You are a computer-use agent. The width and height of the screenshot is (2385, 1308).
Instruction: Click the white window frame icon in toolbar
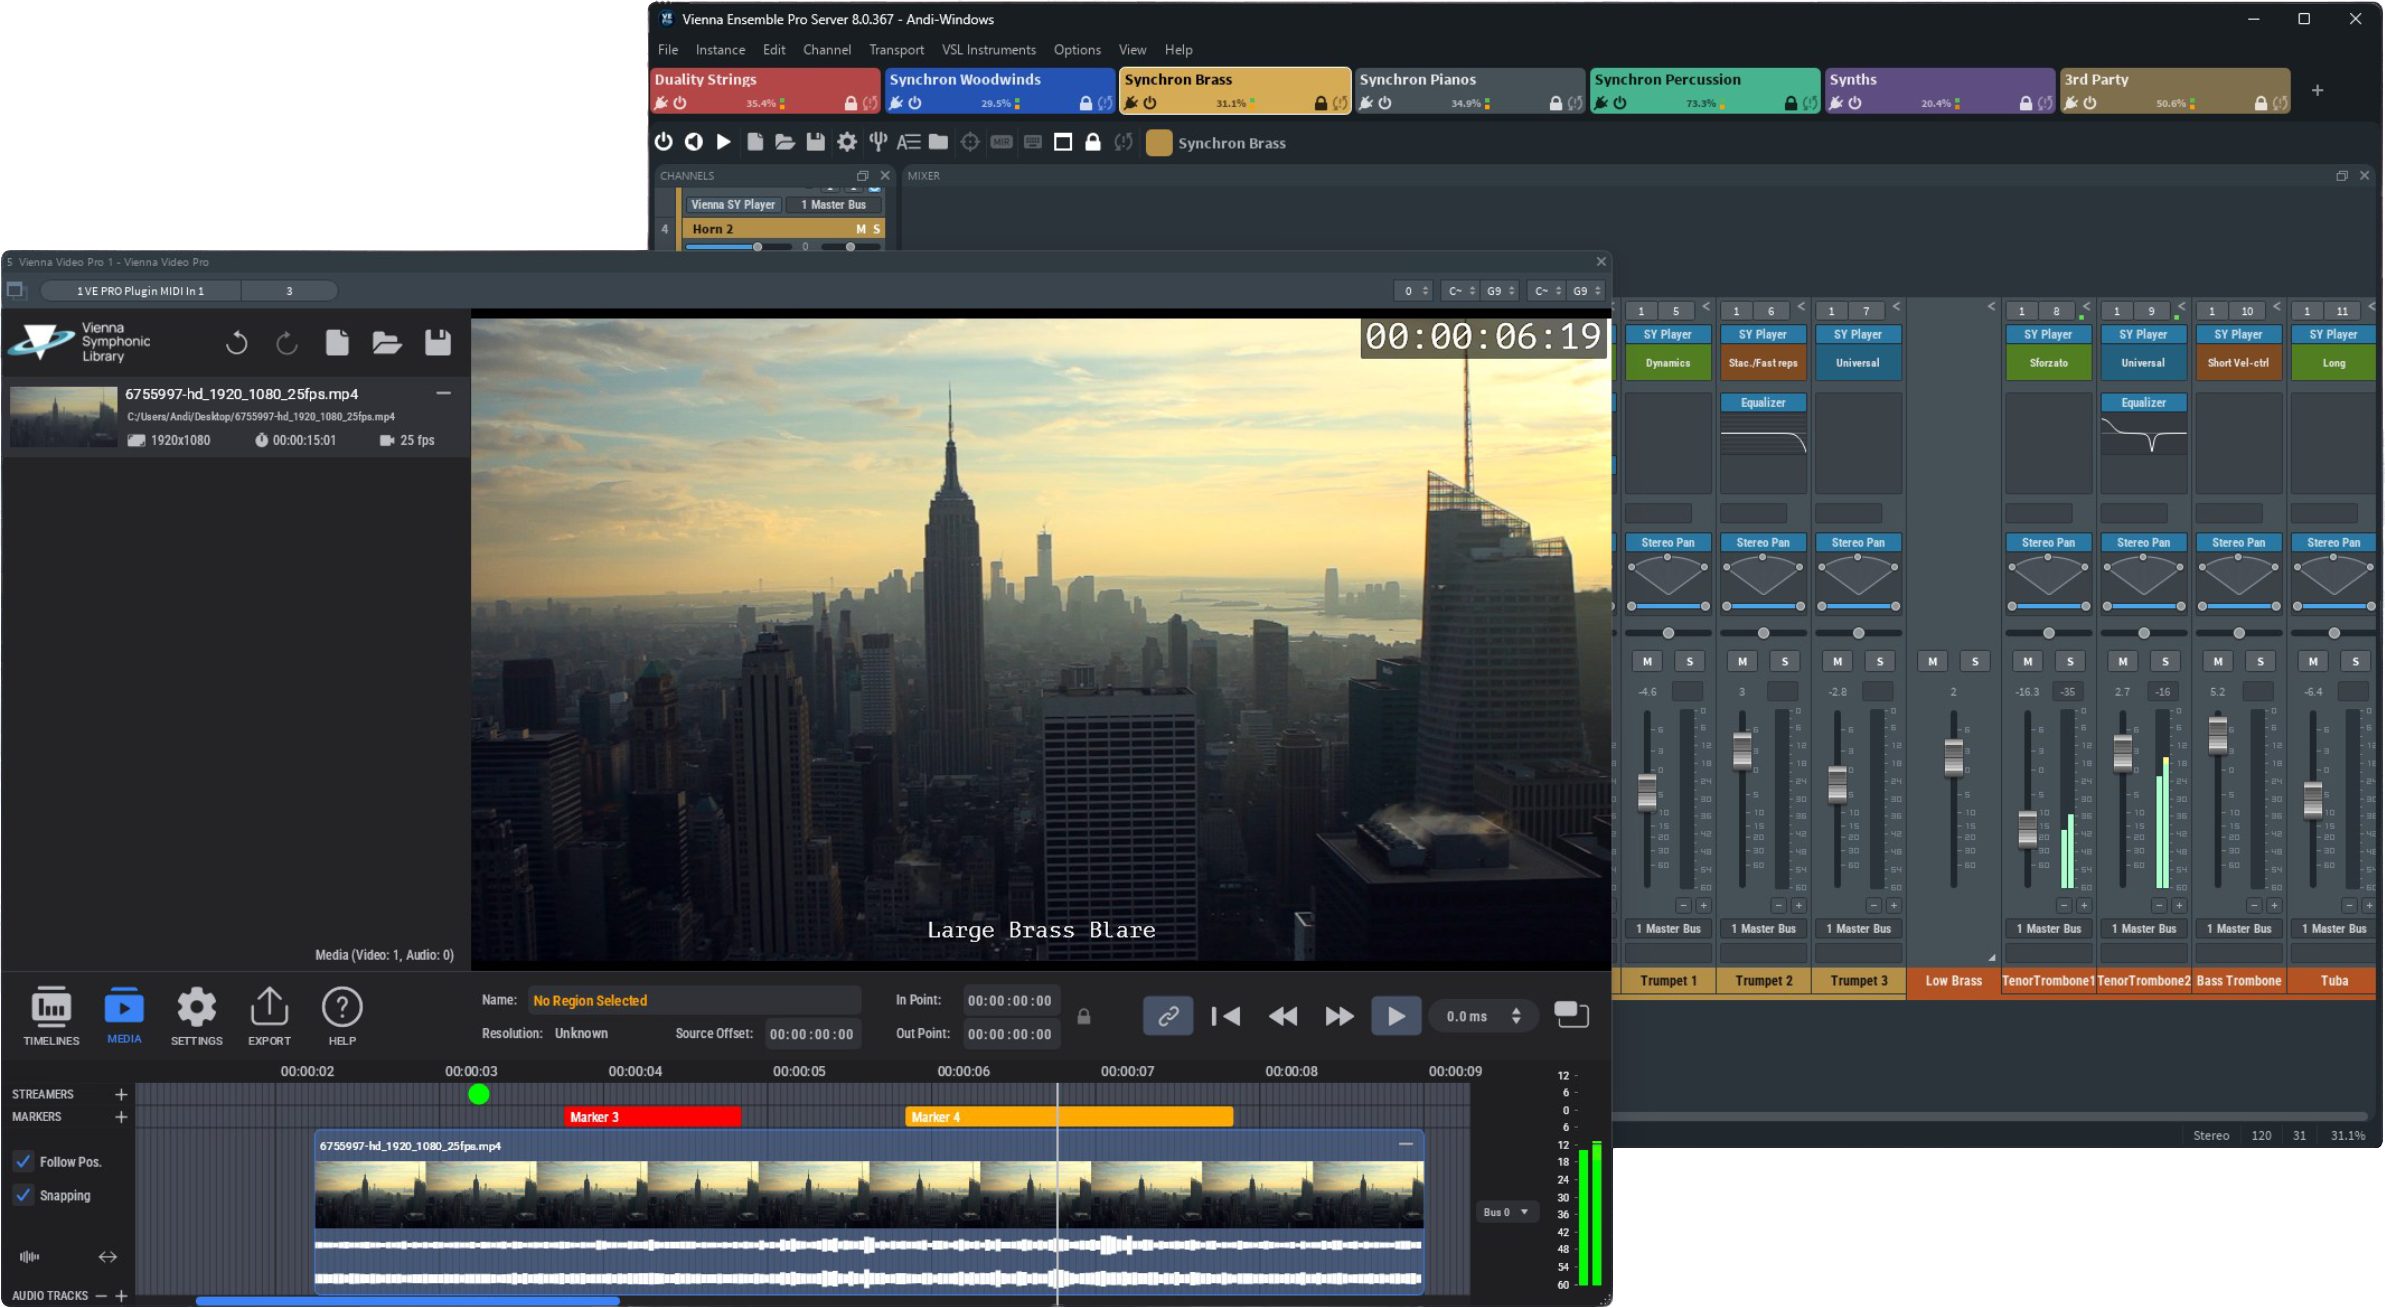[1063, 142]
